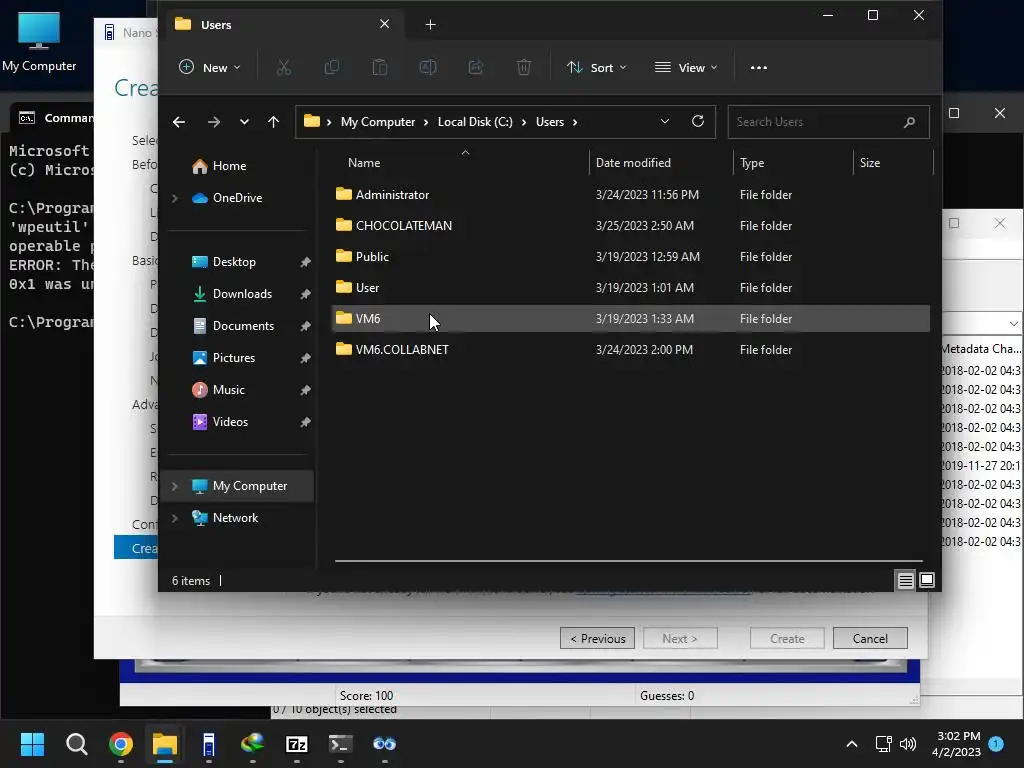
Task: Click the volume speaker tray icon
Action: [x=908, y=744]
